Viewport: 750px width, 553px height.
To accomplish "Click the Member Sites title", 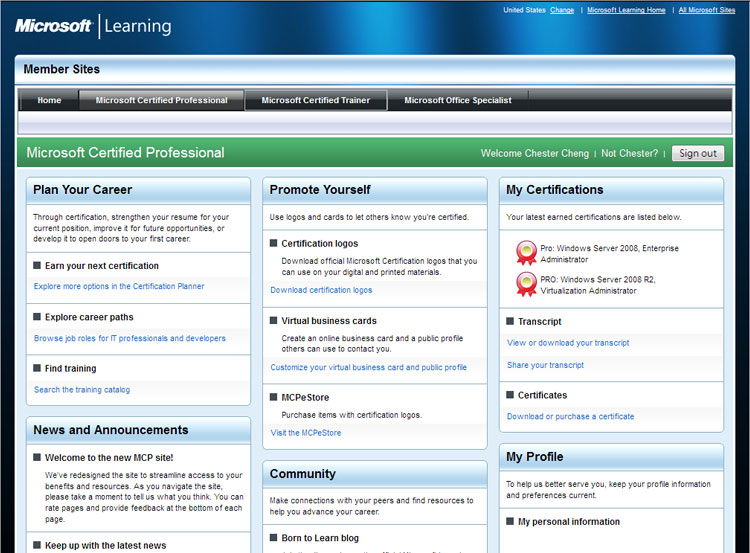I will 62,69.
